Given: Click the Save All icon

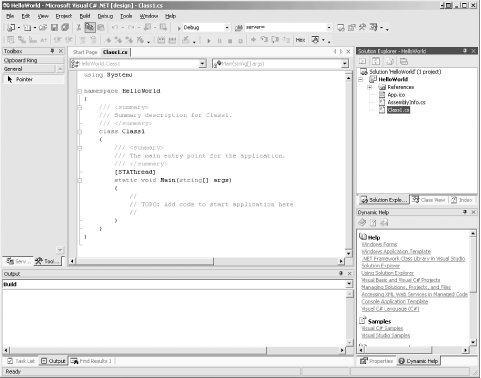Looking at the screenshot, I should [x=65, y=27].
